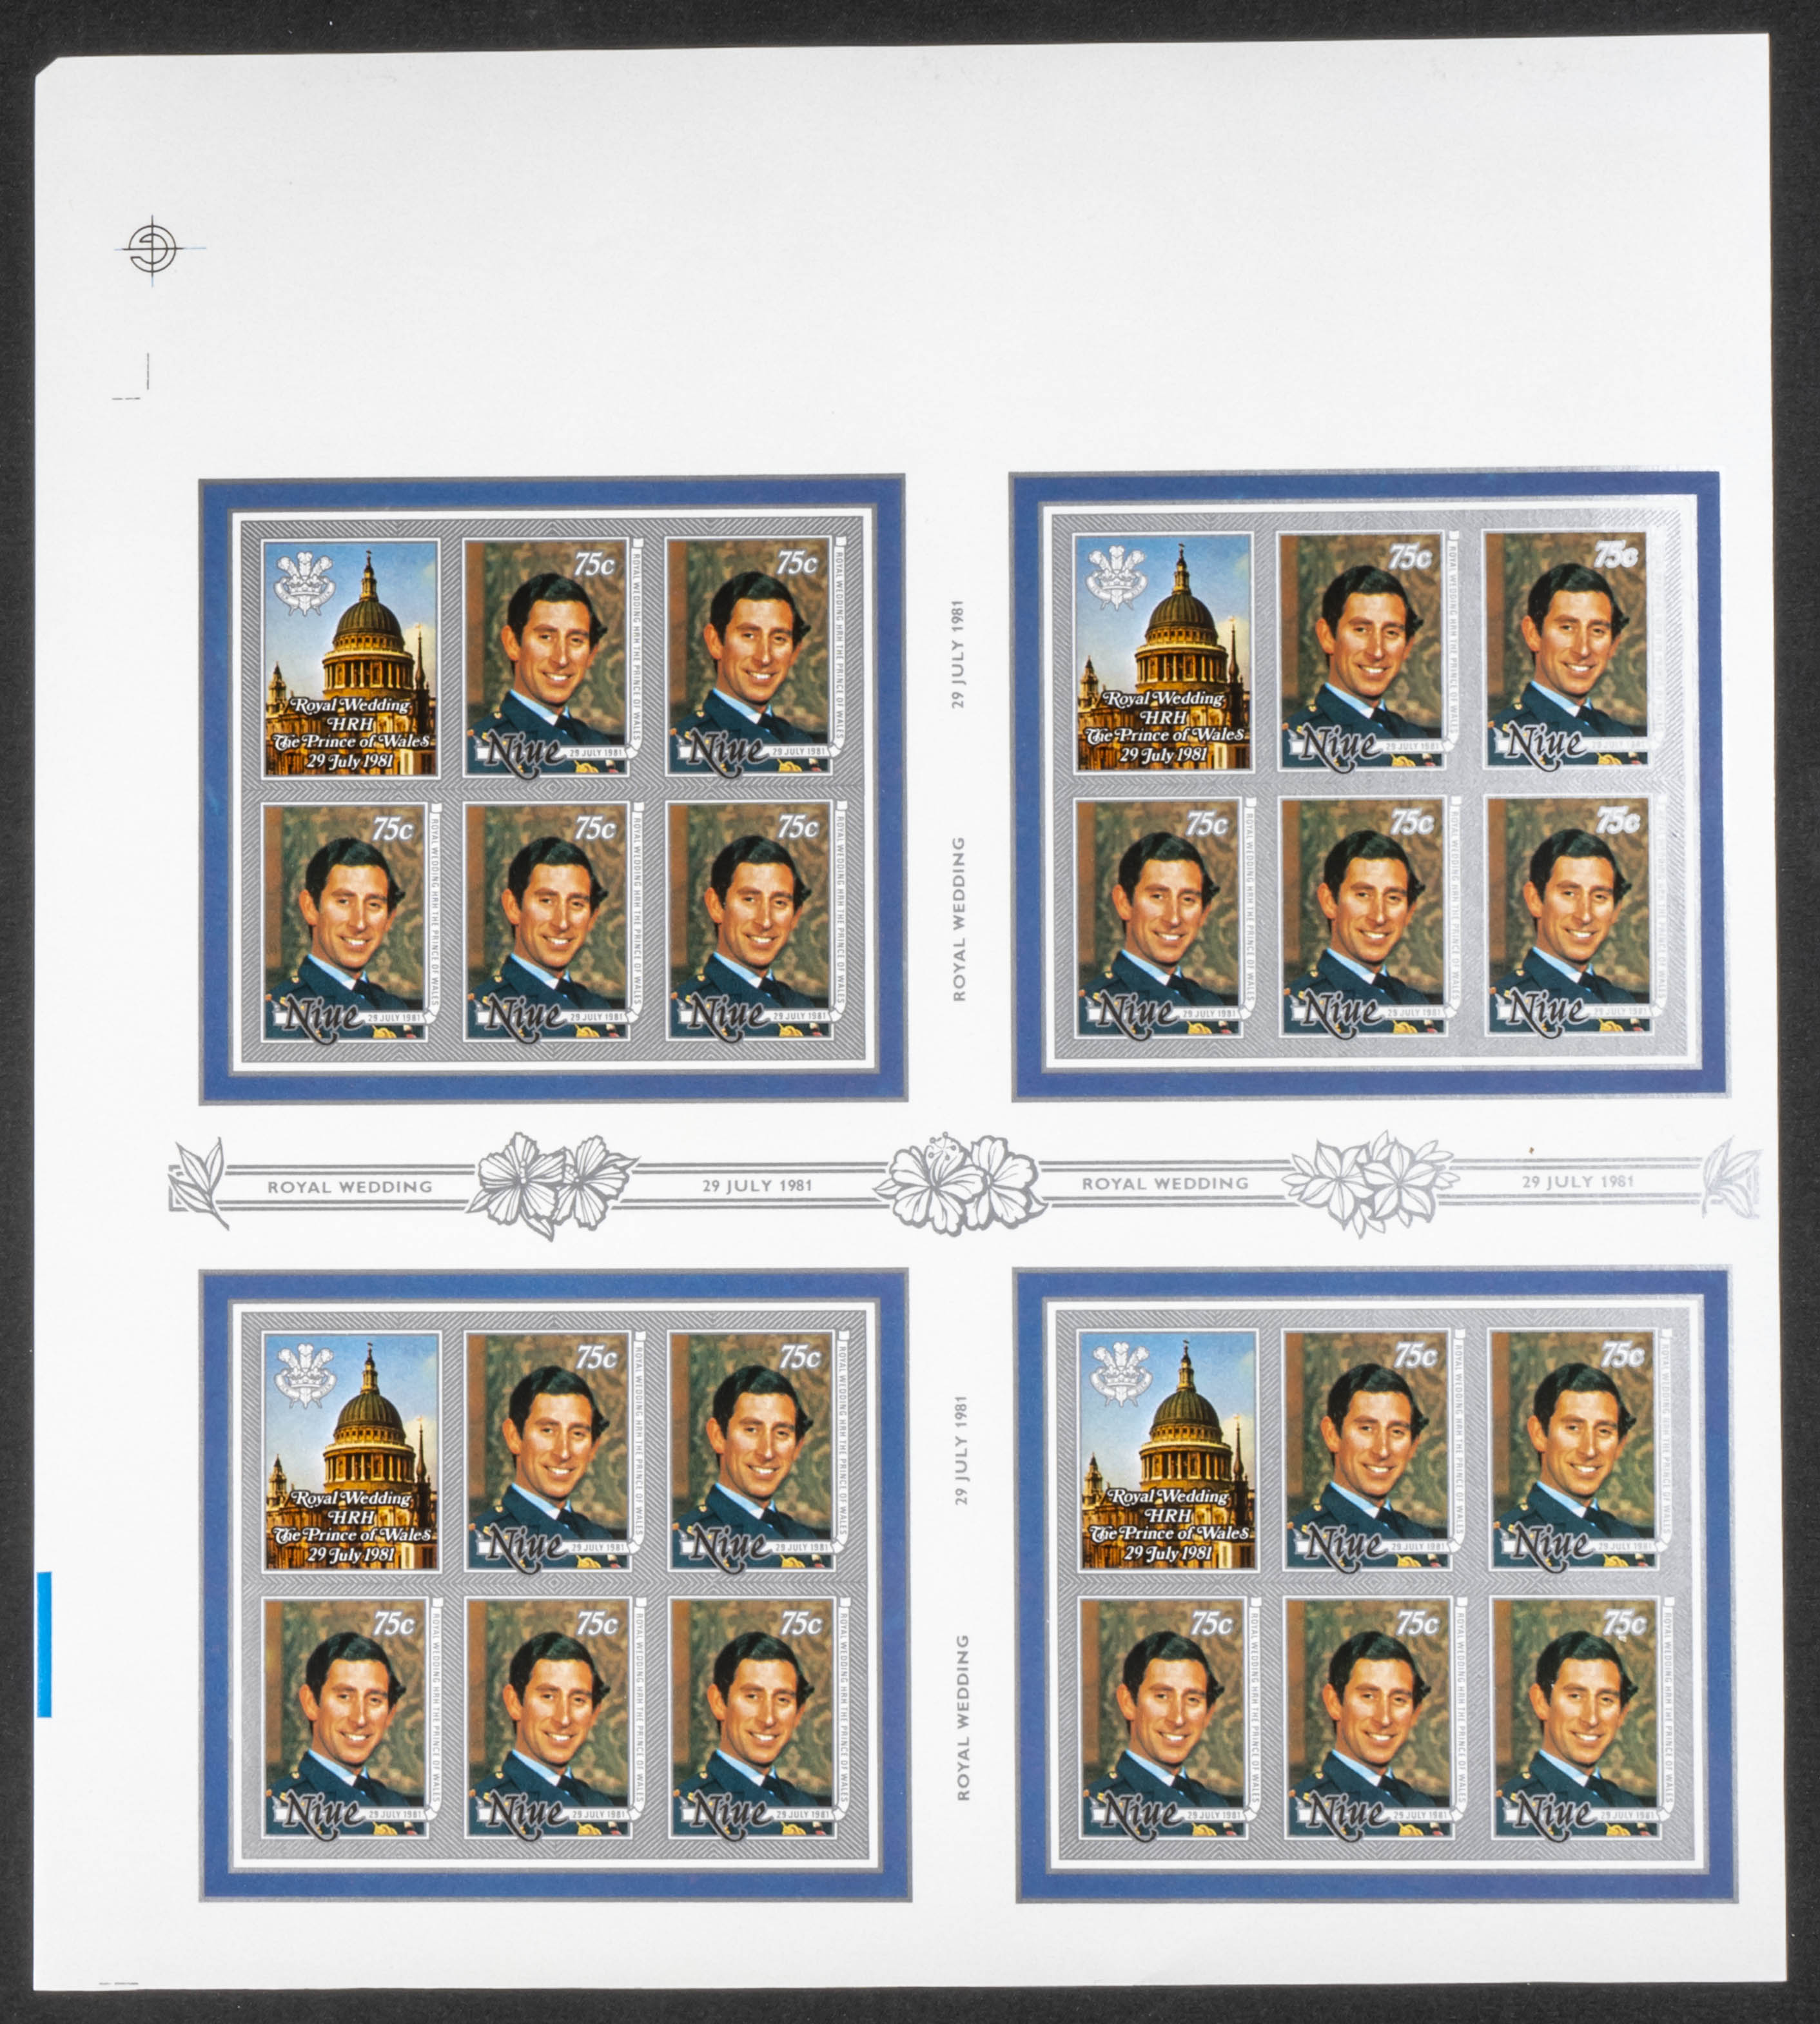Screen dimensions: 1820x2024
Task: Click Prince of Wales feathers emblem, bottom-left pane
Action: pyautogui.click(x=305, y=1376)
